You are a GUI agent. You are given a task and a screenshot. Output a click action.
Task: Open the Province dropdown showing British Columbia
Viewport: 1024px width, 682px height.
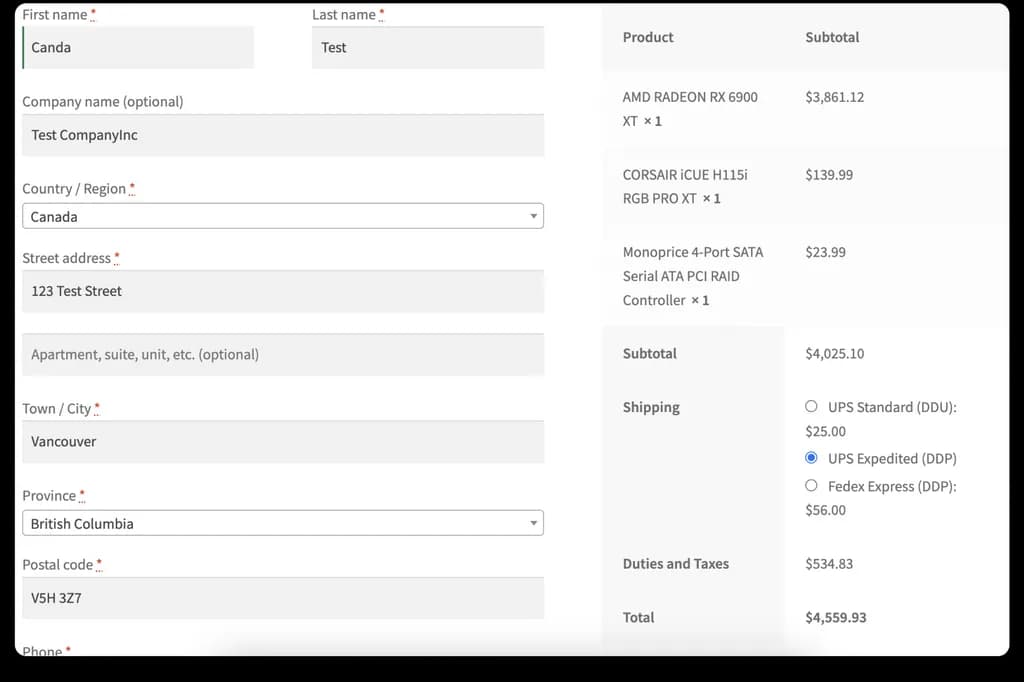283,523
